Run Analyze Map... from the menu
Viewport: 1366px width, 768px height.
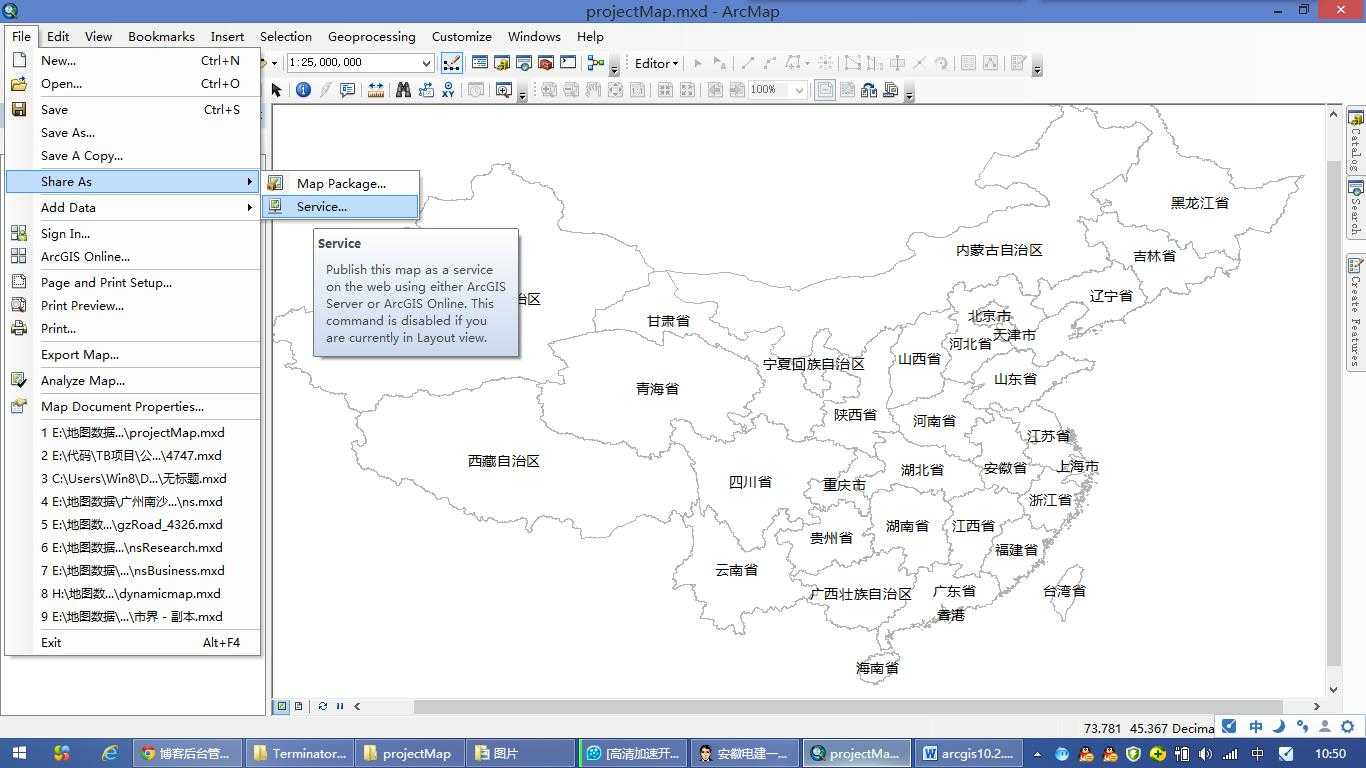[x=133, y=380]
